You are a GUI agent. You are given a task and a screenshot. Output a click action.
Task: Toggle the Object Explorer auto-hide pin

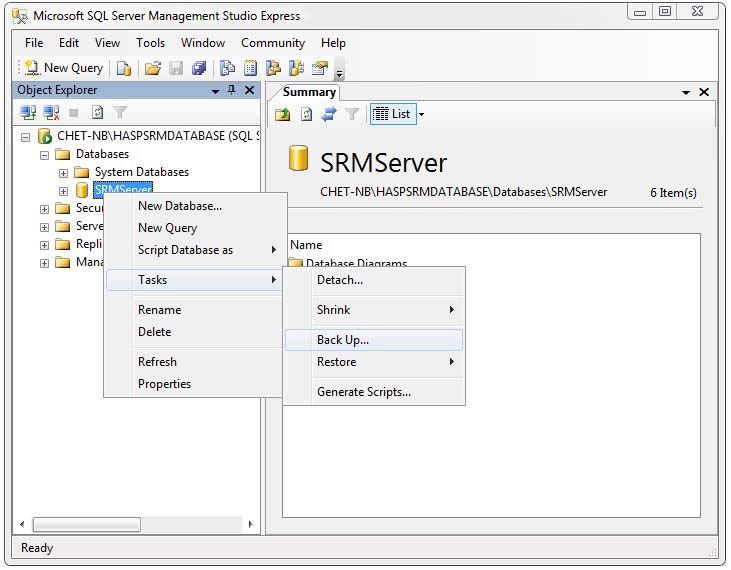[x=232, y=90]
